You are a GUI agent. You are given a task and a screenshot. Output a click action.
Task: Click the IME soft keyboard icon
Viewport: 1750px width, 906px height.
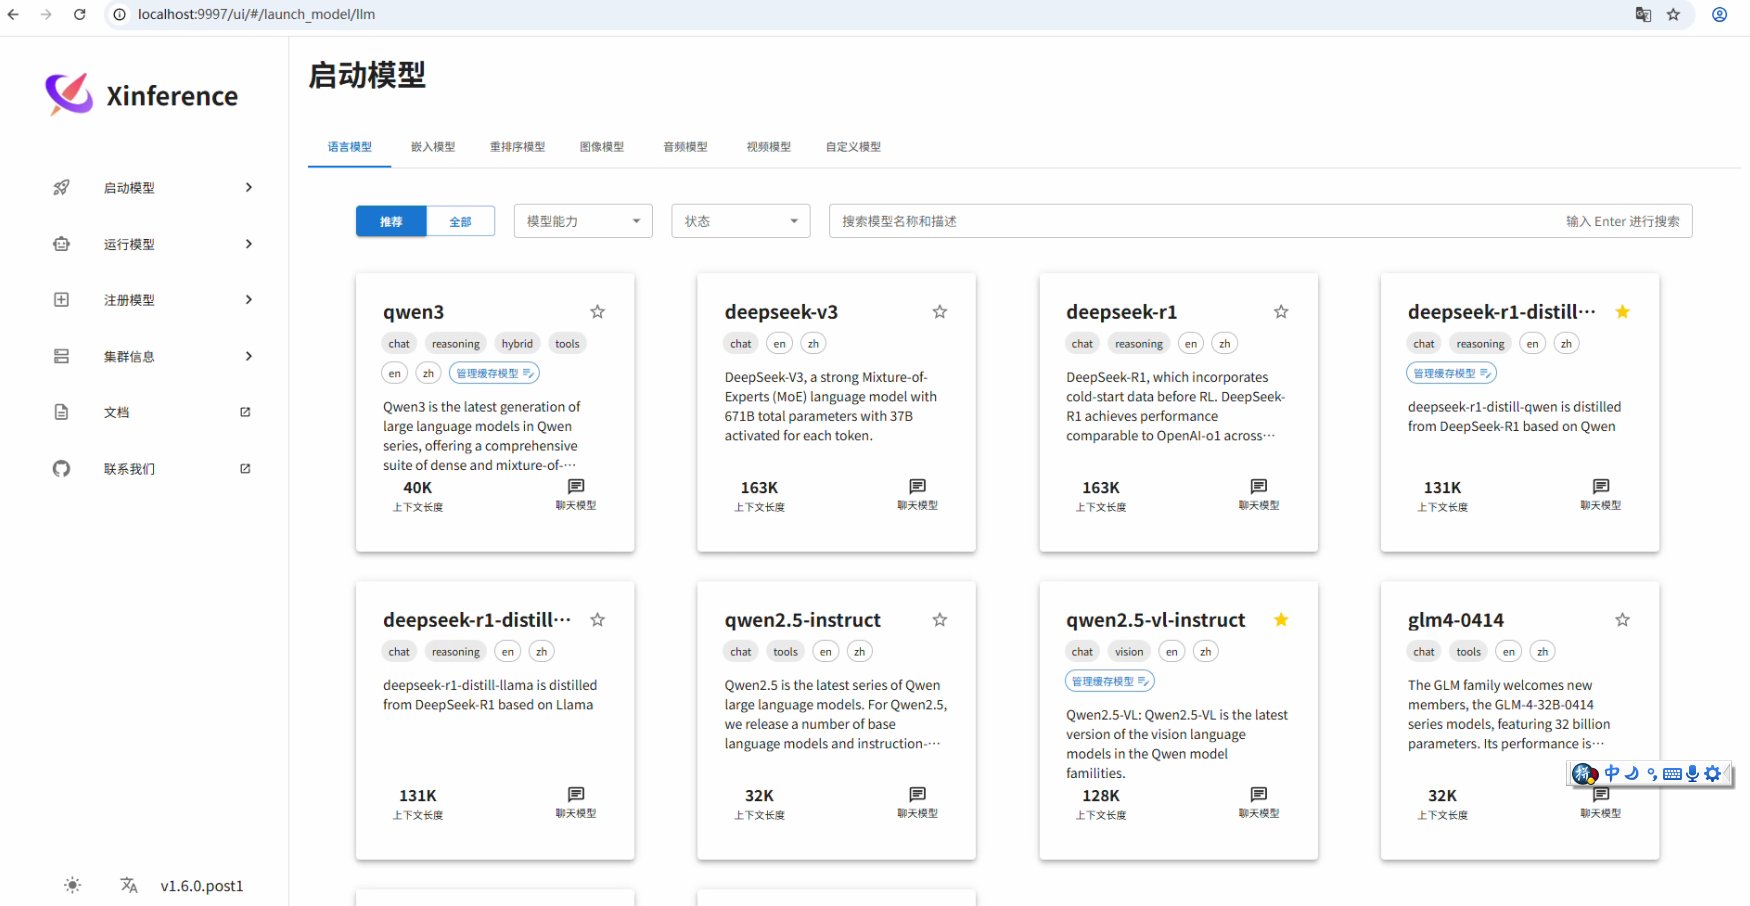(x=1672, y=773)
